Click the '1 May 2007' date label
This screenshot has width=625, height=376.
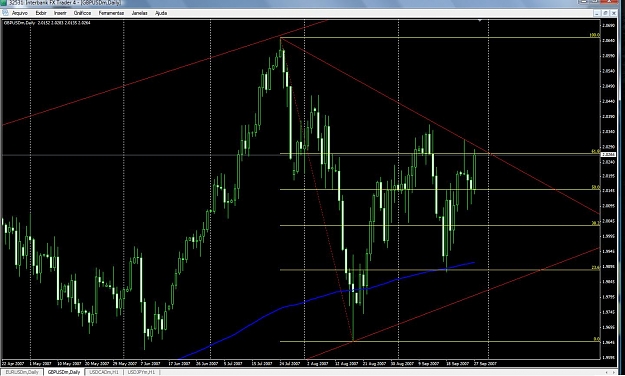coord(40,364)
